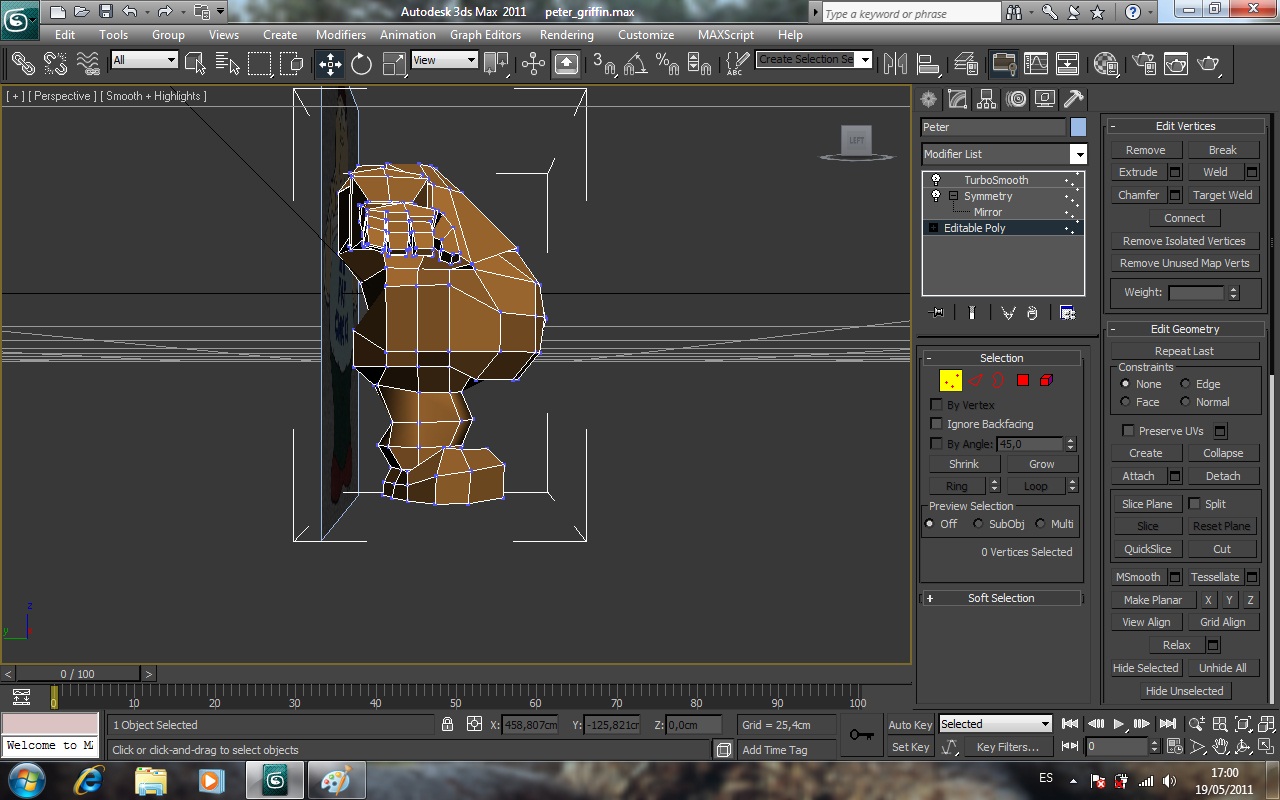Select the Edge constraint radio button
The height and width of the screenshot is (800, 1280).
tap(1186, 384)
